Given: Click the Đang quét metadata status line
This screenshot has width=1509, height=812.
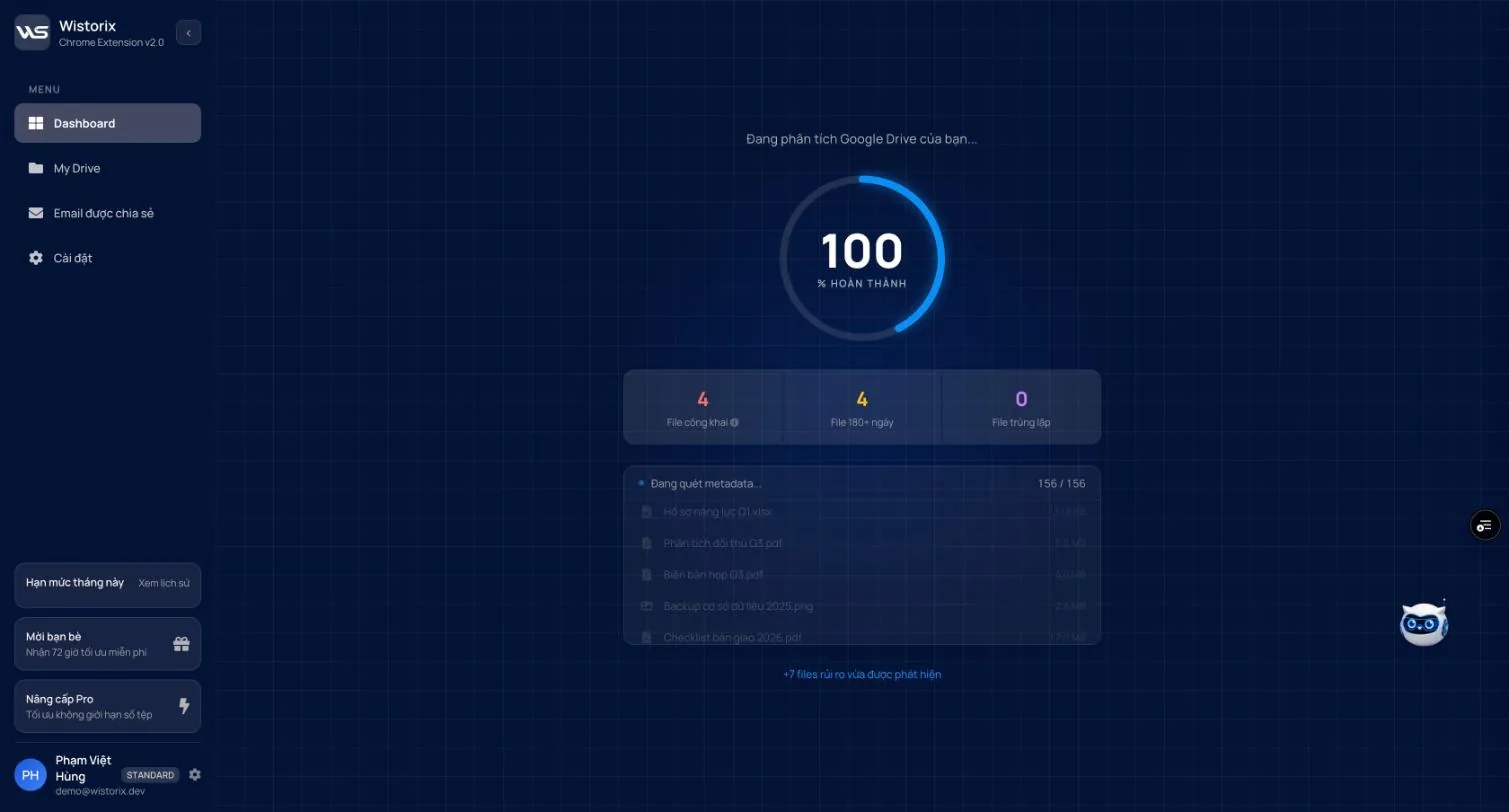Looking at the screenshot, I should pyautogui.click(x=706, y=483).
